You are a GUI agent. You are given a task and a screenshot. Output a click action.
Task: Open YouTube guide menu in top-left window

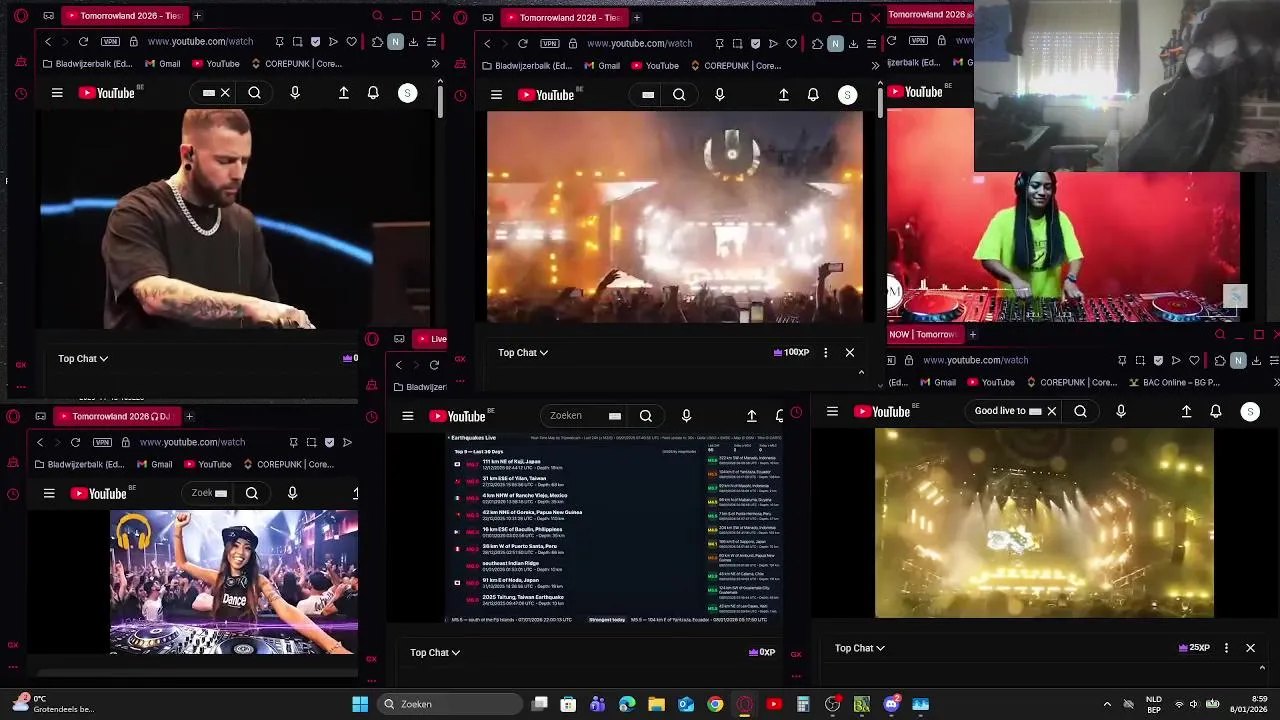[57, 93]
